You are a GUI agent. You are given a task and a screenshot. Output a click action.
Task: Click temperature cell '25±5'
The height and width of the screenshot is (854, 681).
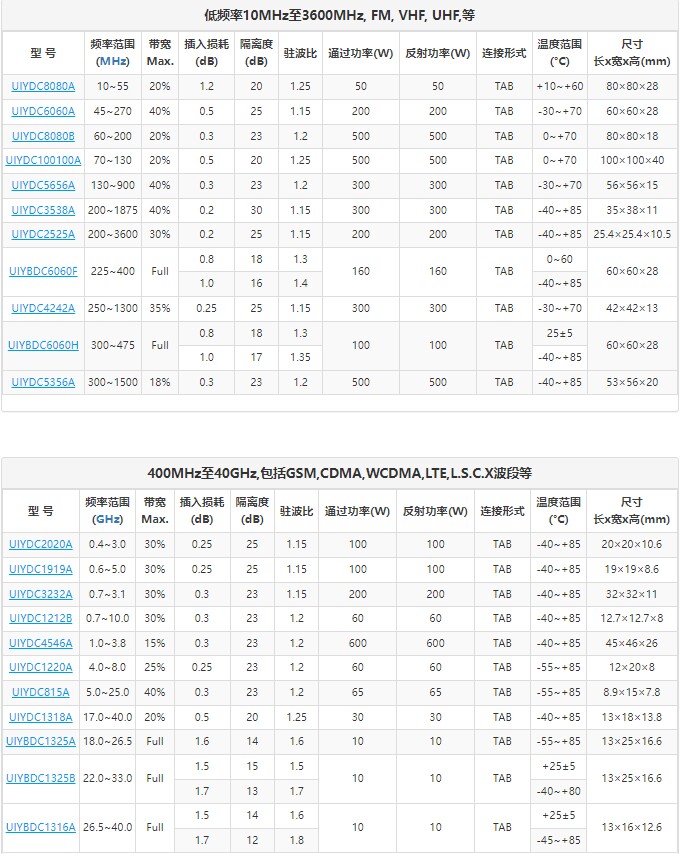(x=560, y=333)
